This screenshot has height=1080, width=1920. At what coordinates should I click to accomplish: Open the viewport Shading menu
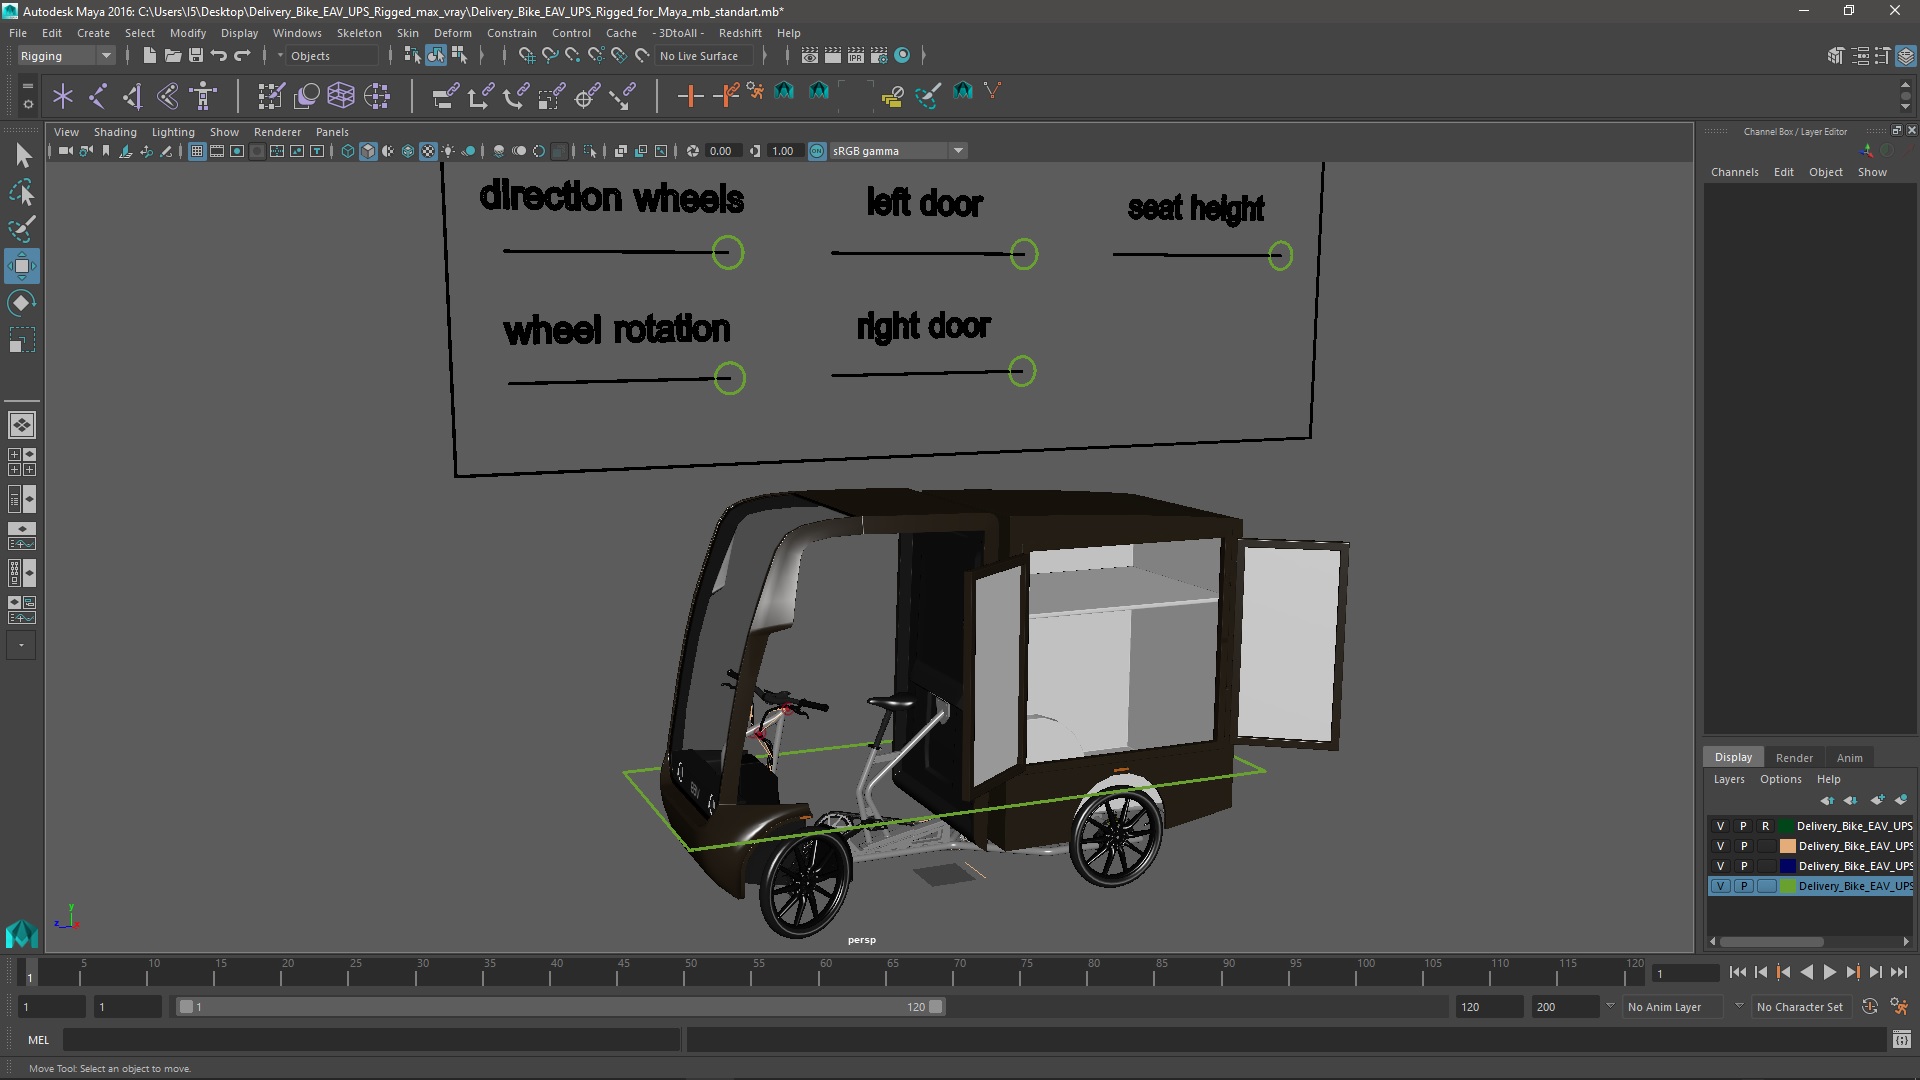(114, 132)
